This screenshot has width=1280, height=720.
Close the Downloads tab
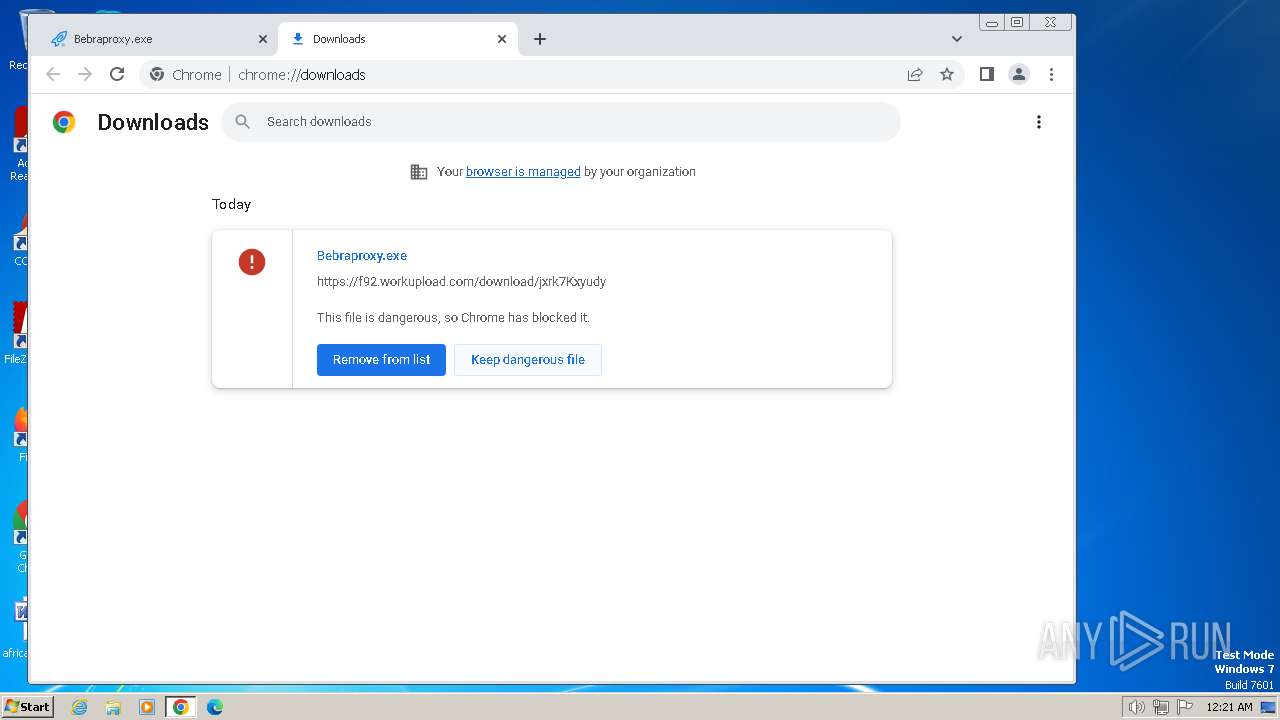click(502, 39)
